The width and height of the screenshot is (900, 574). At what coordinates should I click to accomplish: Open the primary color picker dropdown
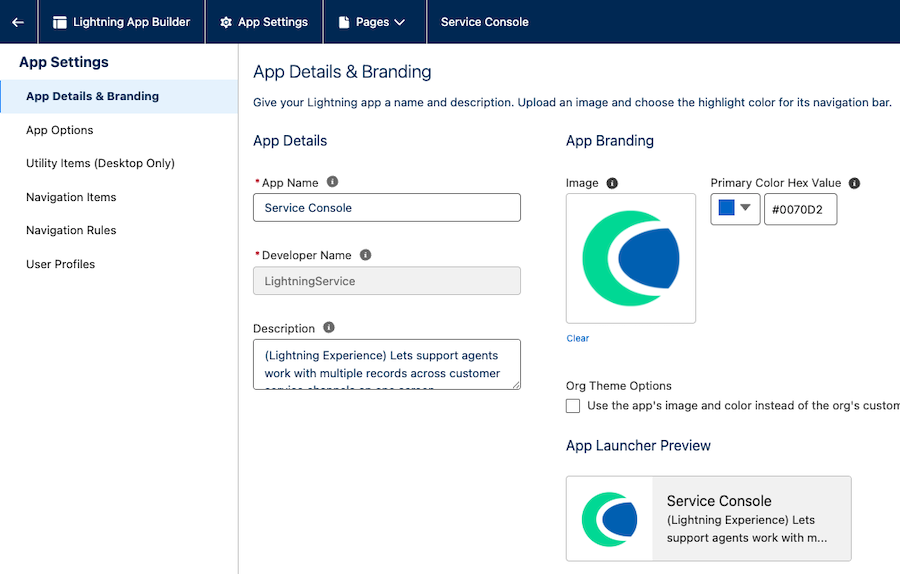tap(735, 209)
